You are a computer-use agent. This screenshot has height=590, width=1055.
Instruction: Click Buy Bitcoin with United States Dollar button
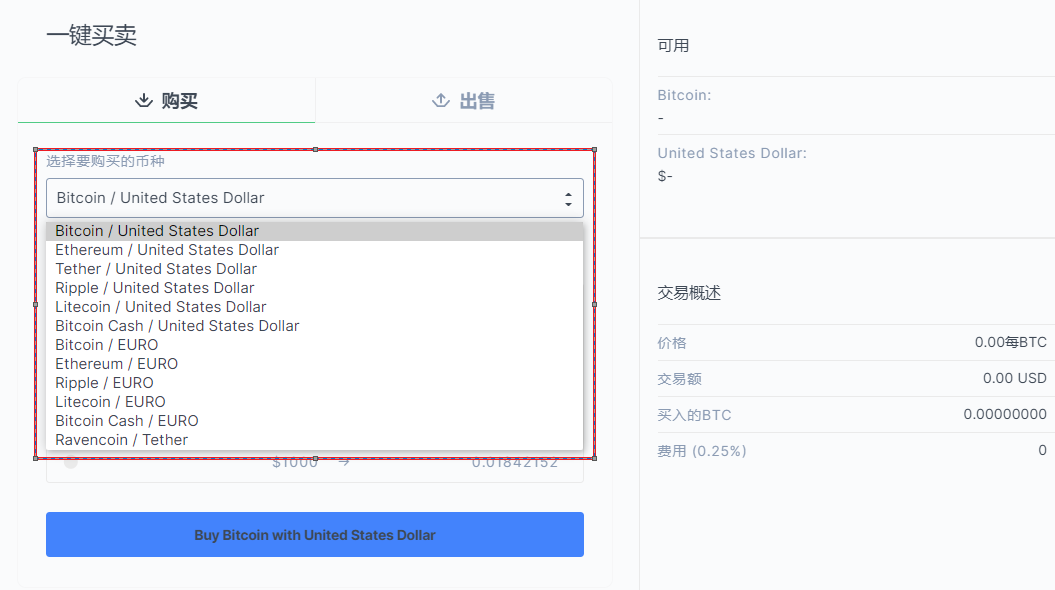pos(315,535)
